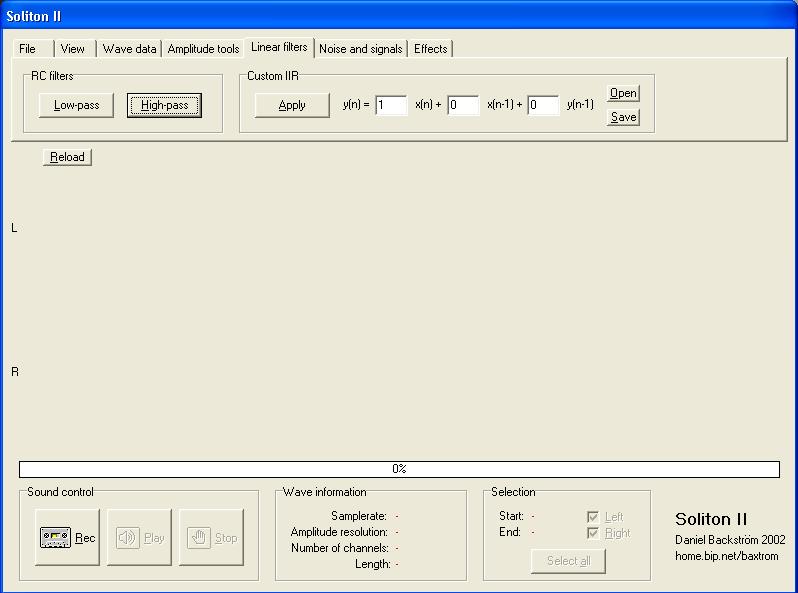
Task: Click the home.bip.net/baxtrom text
Action: (727, 556)
